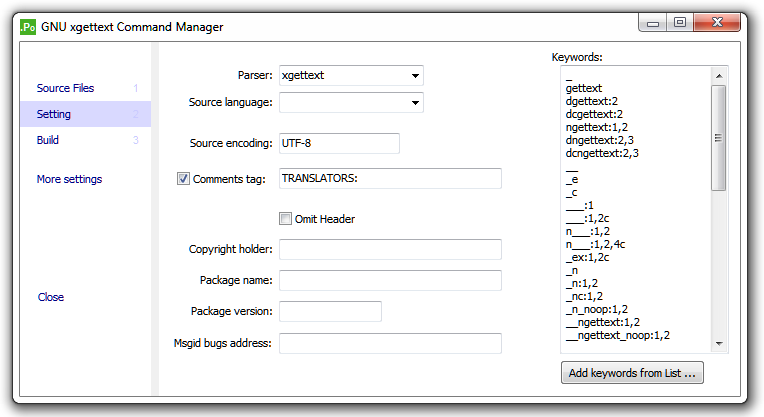
Task: Click the 'n___:1,2,4c' keyword line
Action: point(595,244)
